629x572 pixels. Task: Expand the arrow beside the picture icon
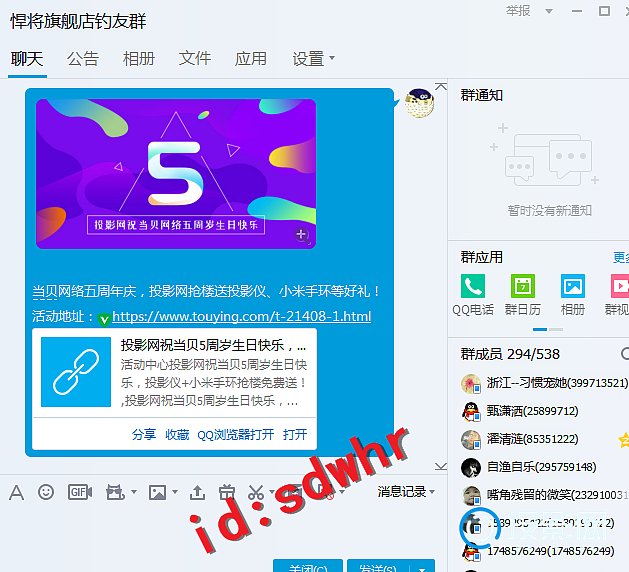point(174,491)
